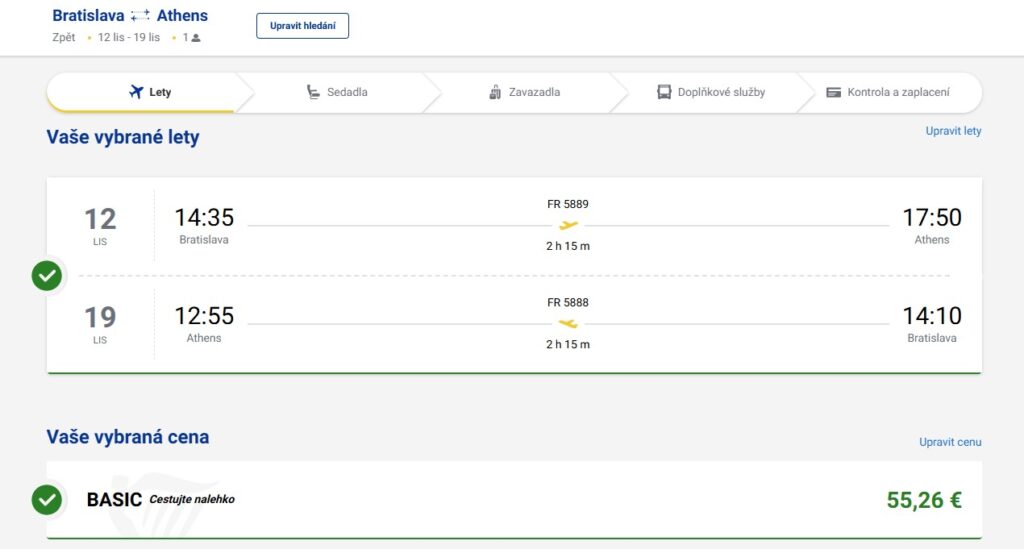Click the luggage icon beside Zavazadla

point(495,92)
